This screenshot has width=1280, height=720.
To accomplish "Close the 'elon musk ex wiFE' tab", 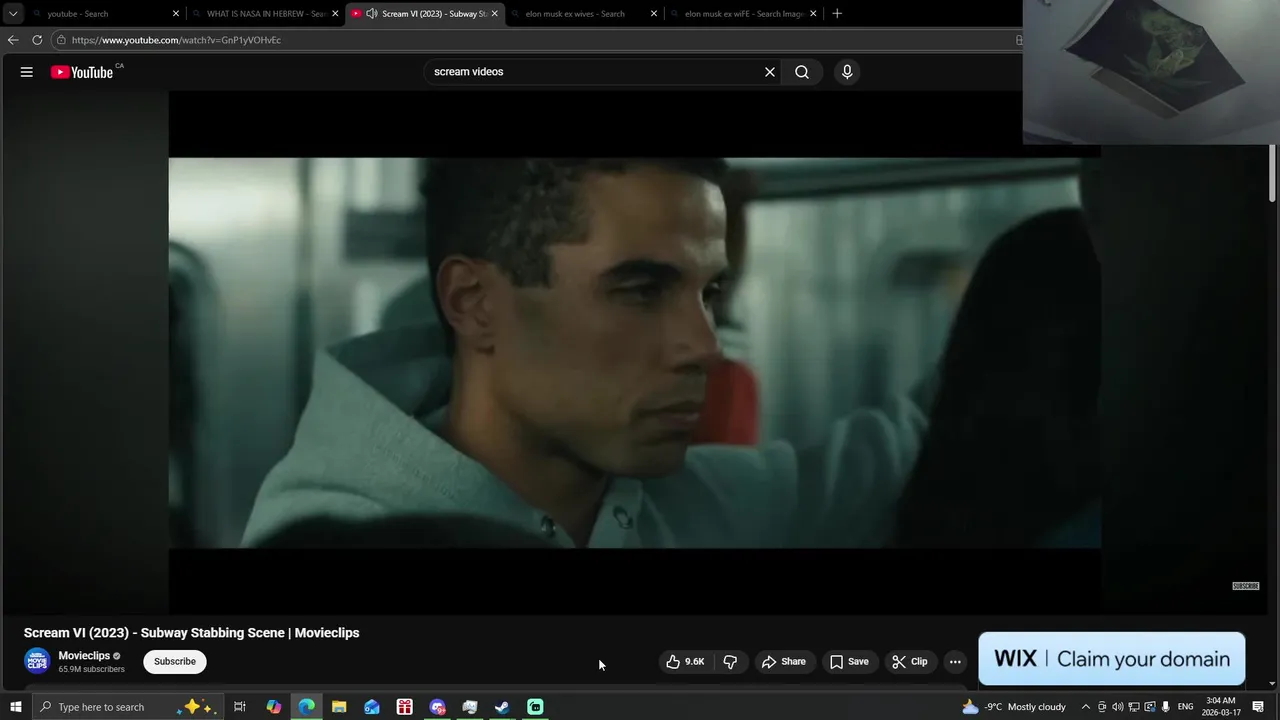I will click(813, 14).
